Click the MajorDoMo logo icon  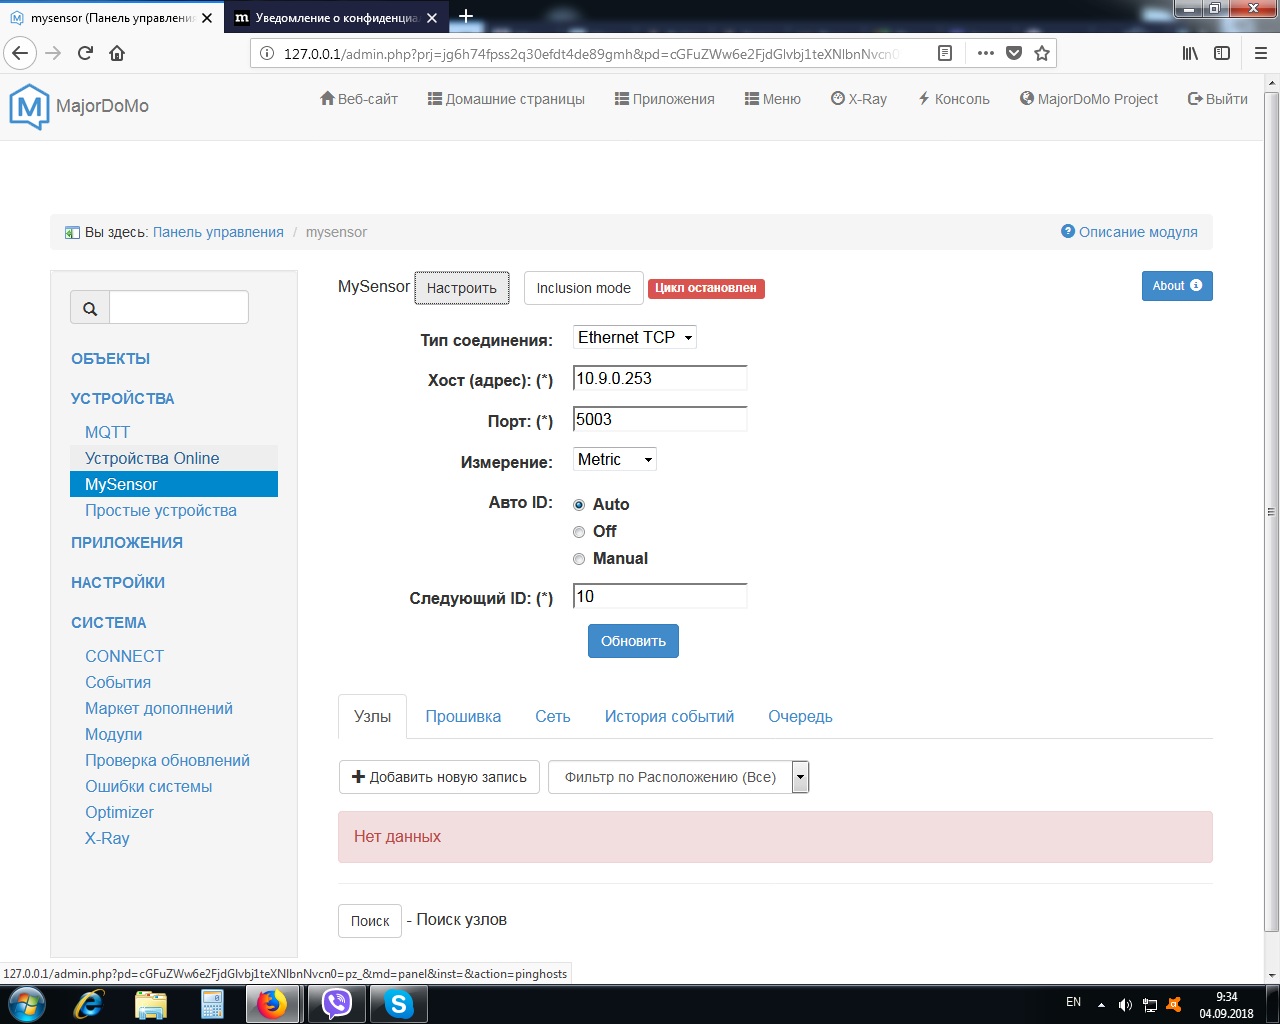point(29,106)
